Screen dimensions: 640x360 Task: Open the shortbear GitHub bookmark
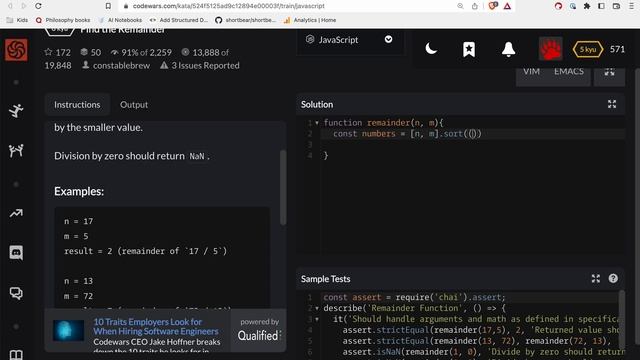click(x=245, y=20)
